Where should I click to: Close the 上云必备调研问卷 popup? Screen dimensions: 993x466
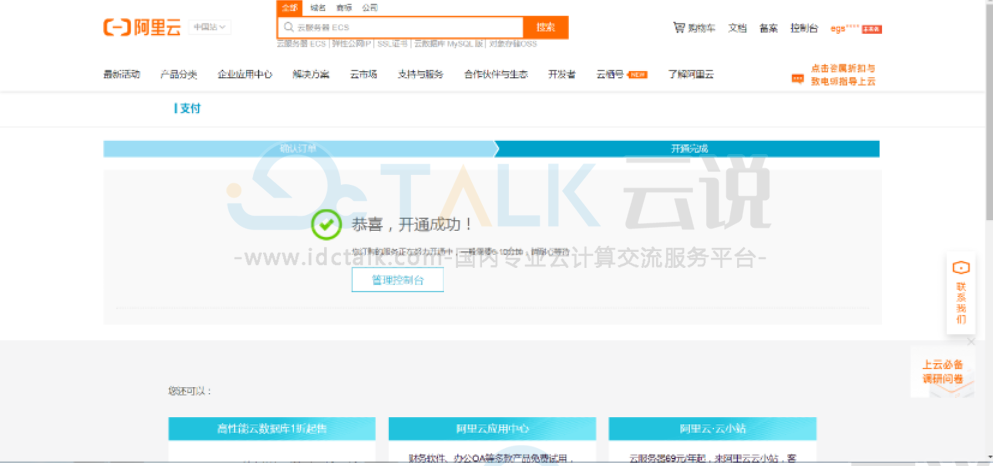coord(971,342)
